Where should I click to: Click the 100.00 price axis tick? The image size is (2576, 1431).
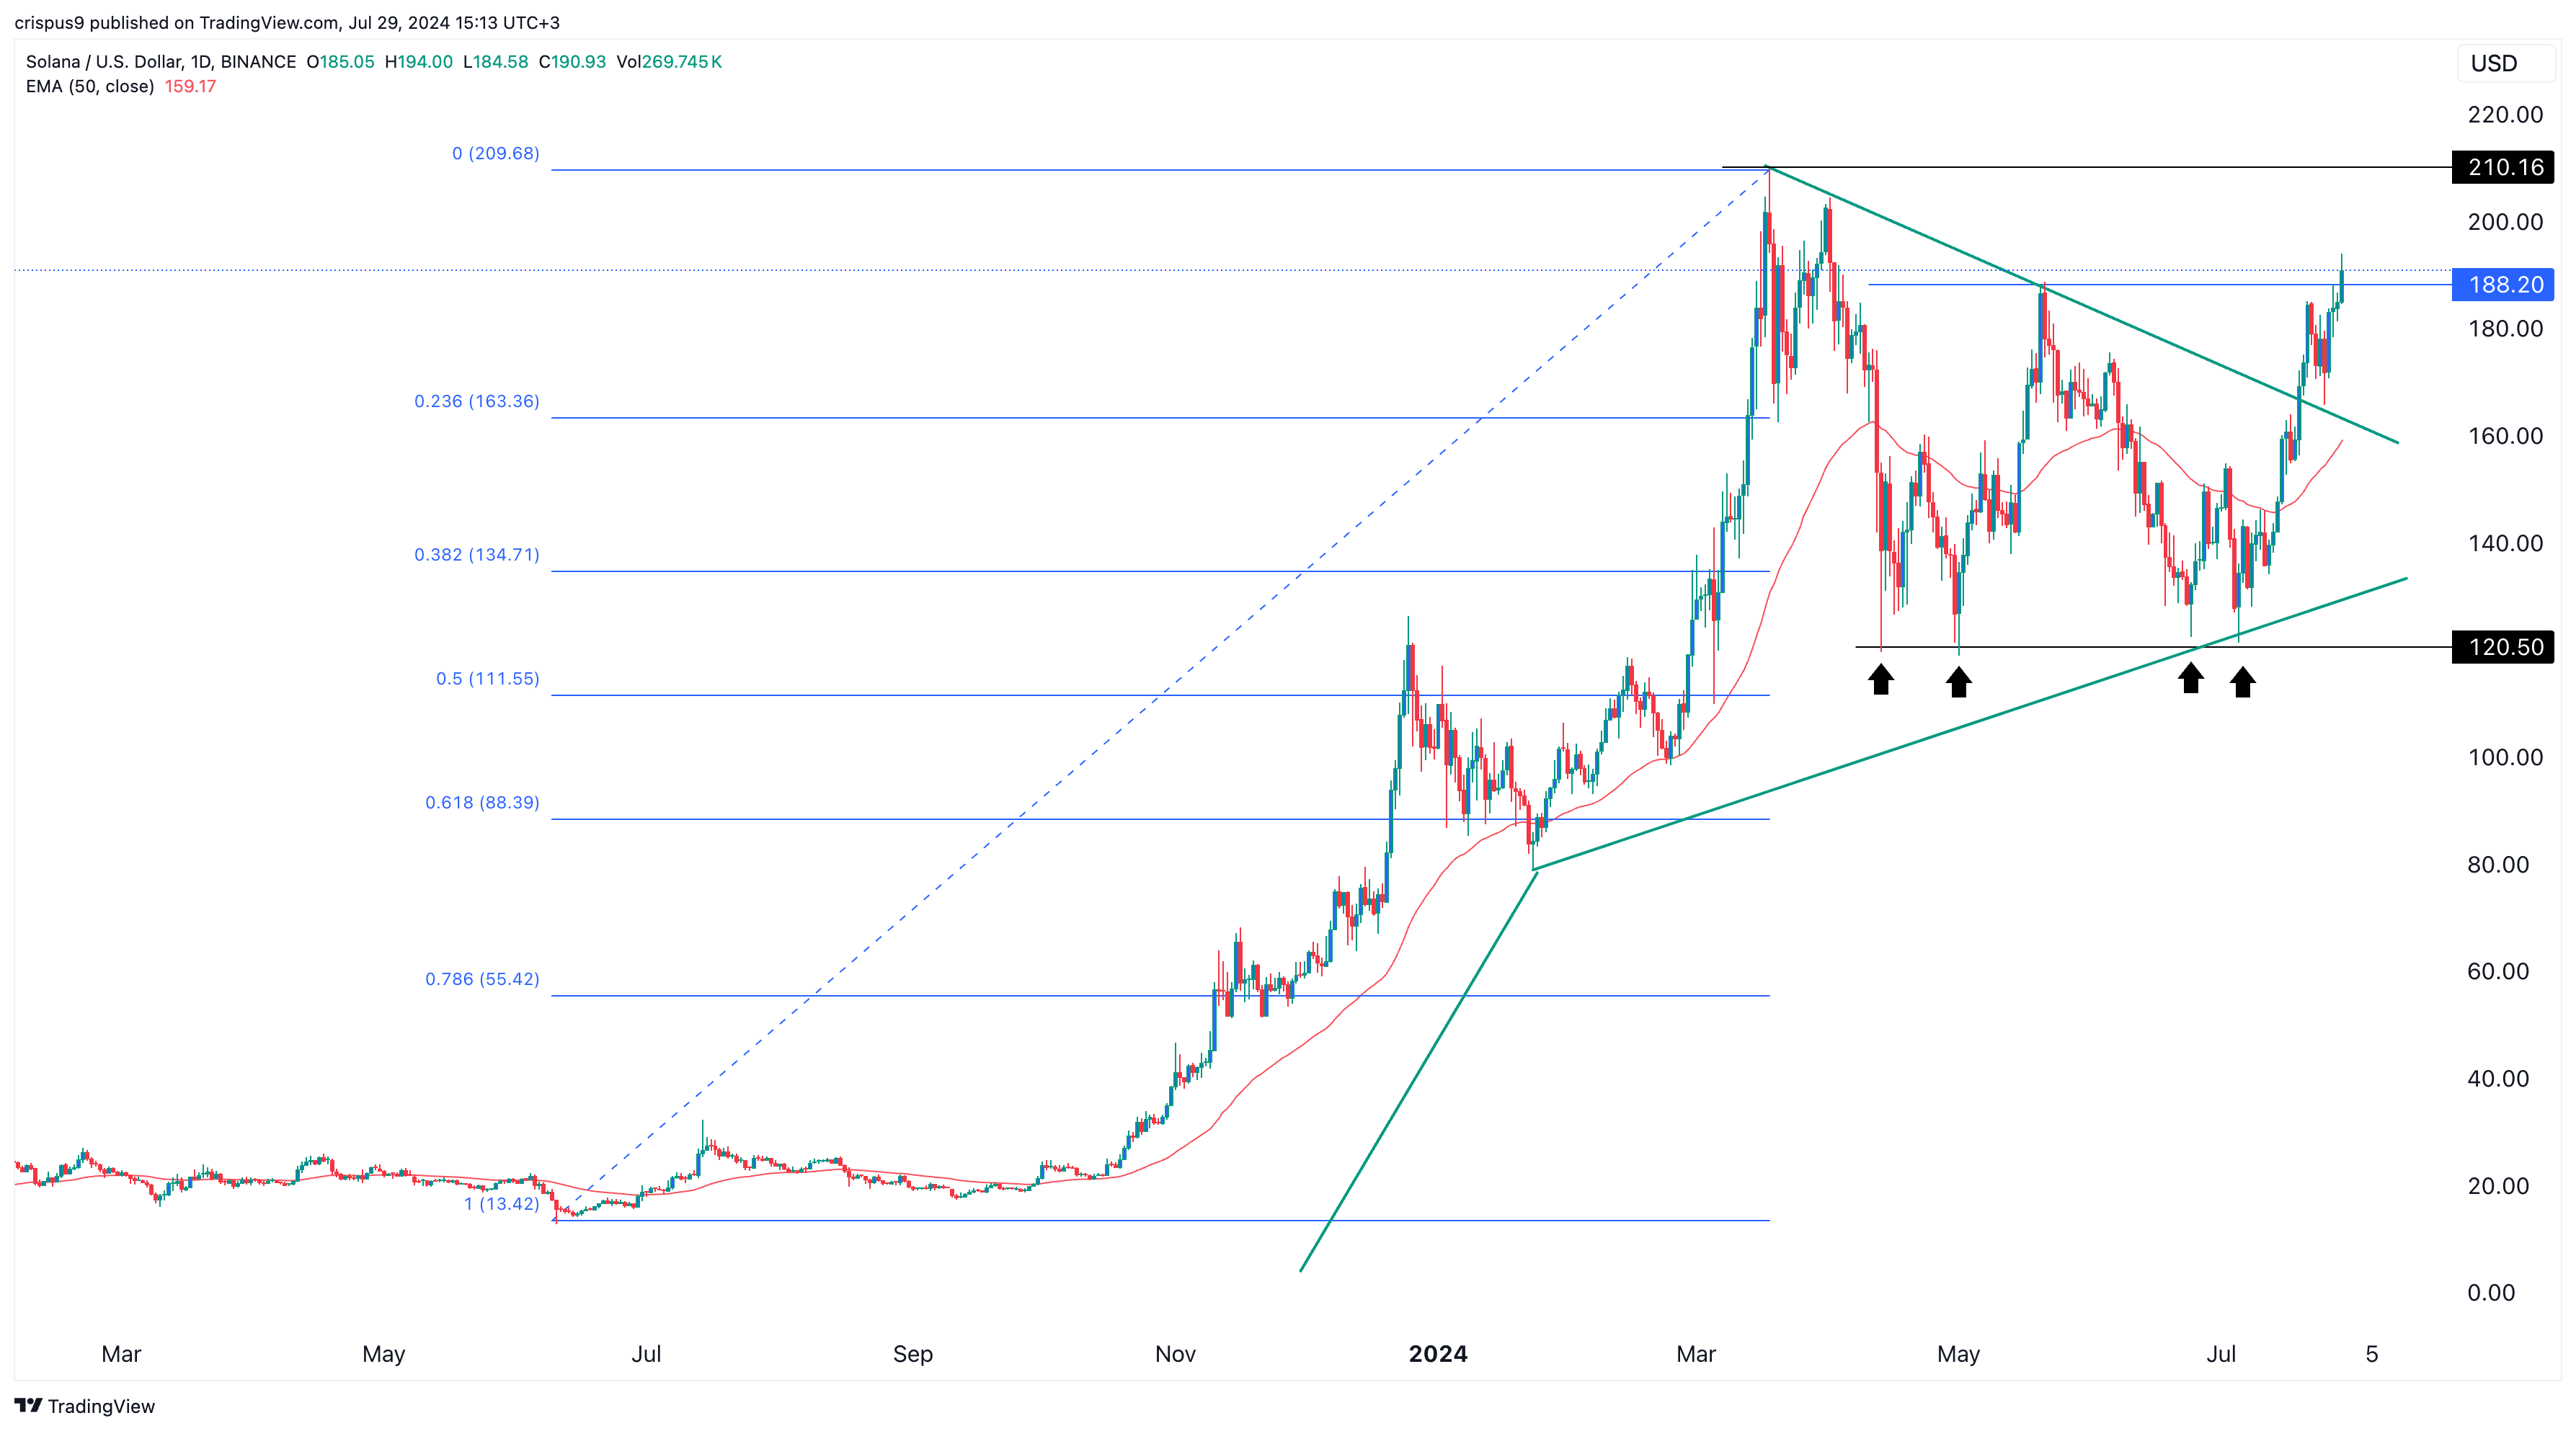pos(2505,757)
